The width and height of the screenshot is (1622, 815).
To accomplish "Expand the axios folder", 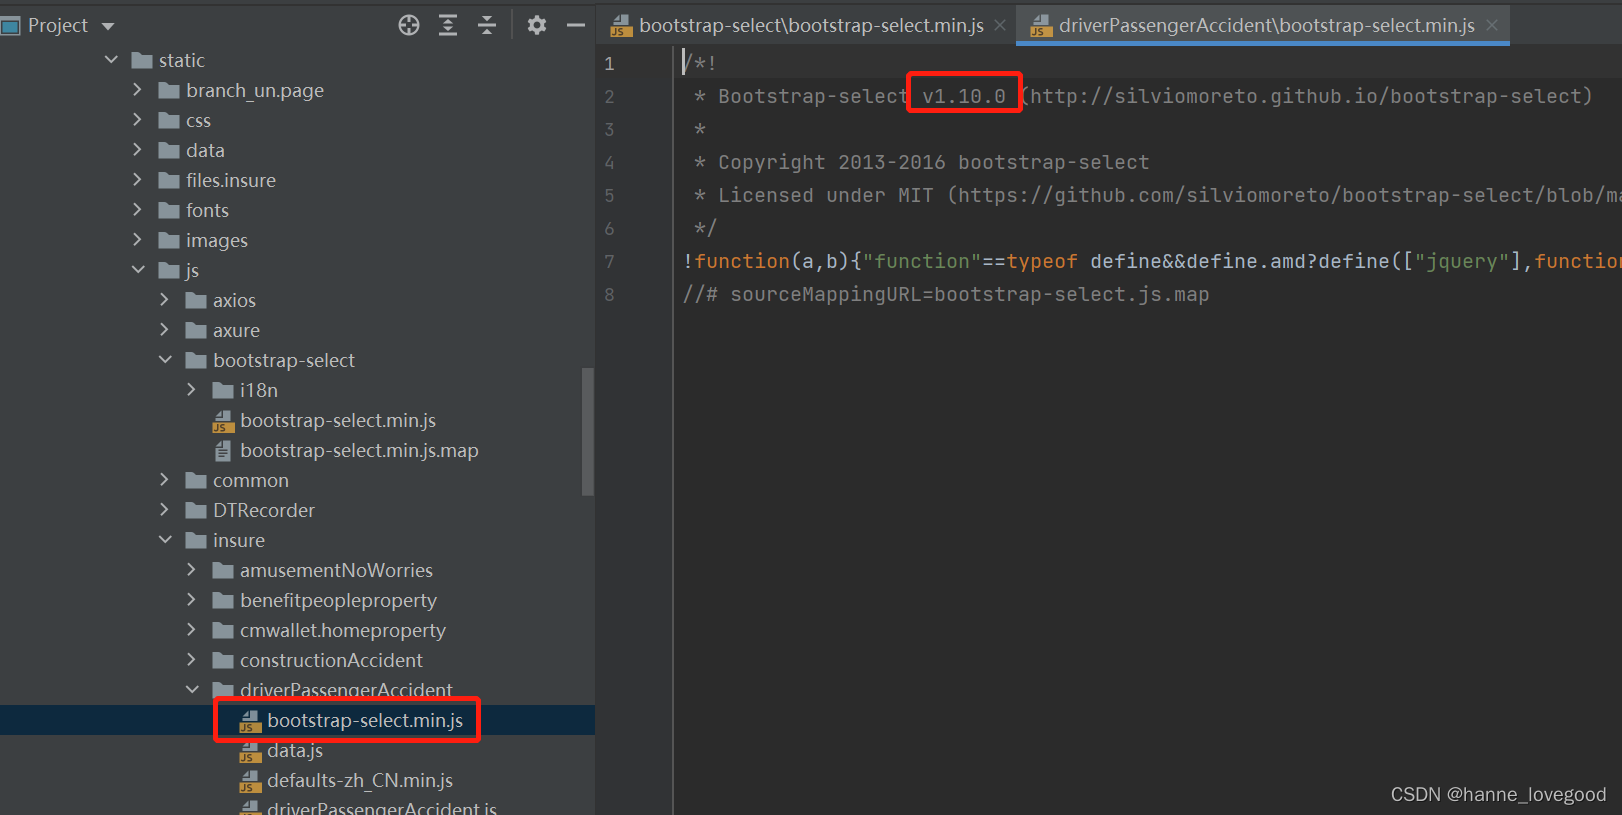I will pos(165,300).
